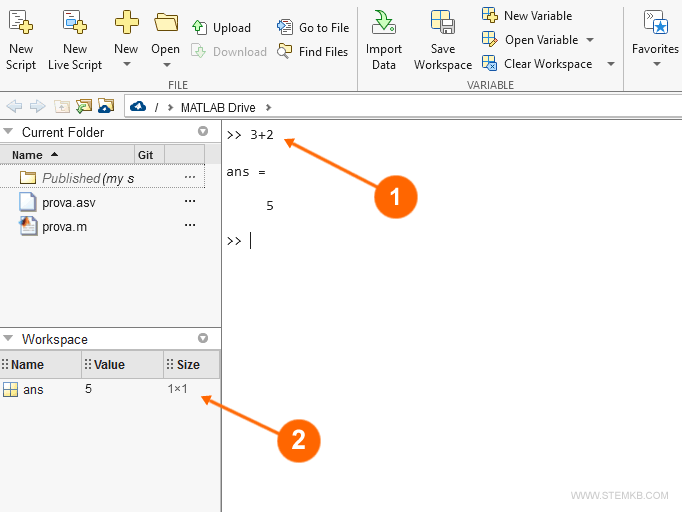
Task: Click the Clear Workspace icon
Action: tap(490, 64)
